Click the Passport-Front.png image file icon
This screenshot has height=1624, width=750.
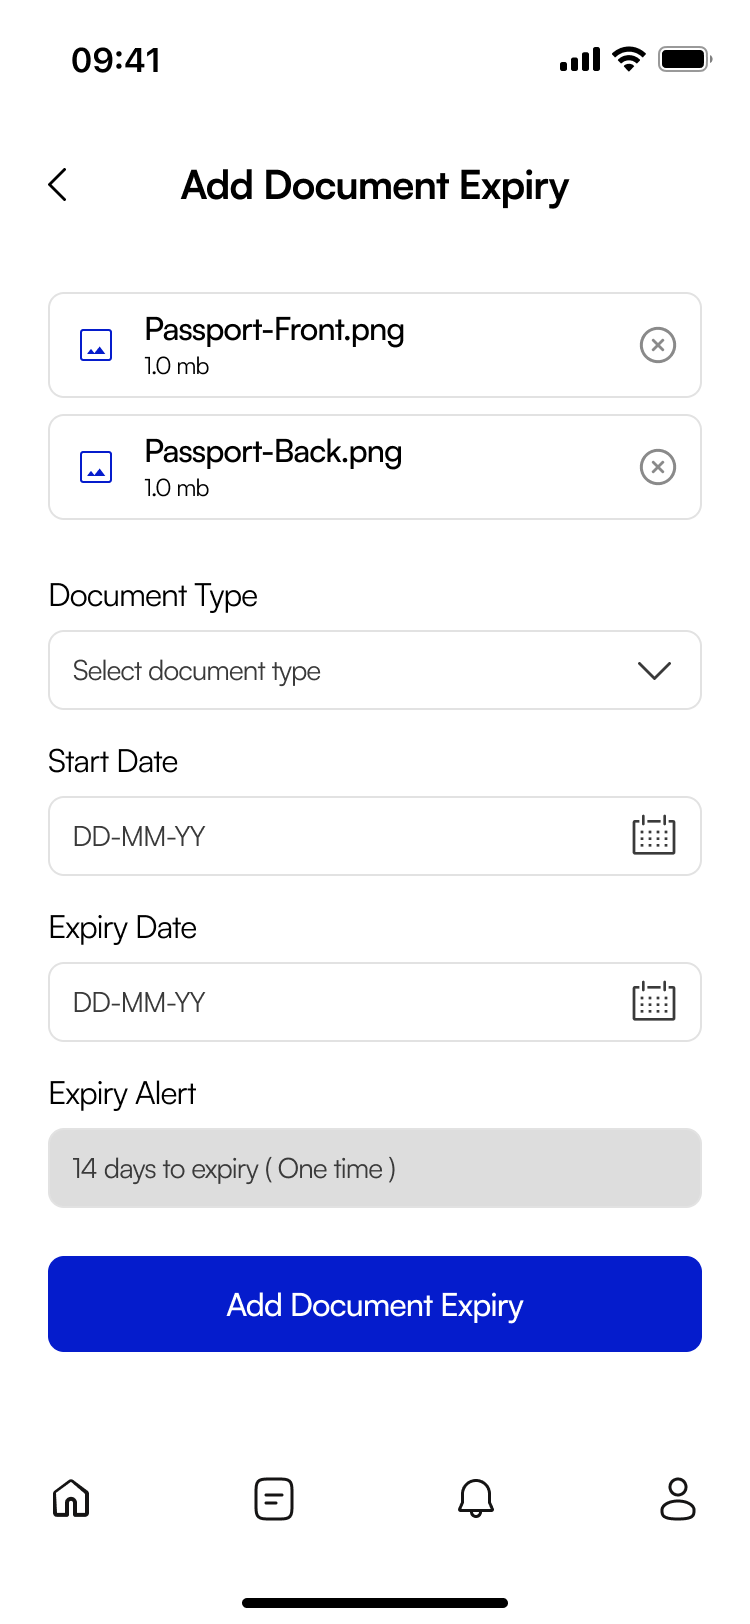click(96, 345)
